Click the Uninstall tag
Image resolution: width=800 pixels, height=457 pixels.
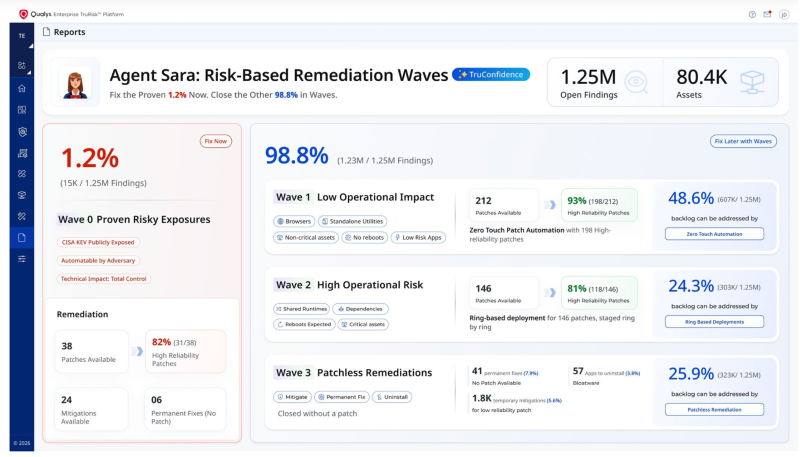click(392, 397)
